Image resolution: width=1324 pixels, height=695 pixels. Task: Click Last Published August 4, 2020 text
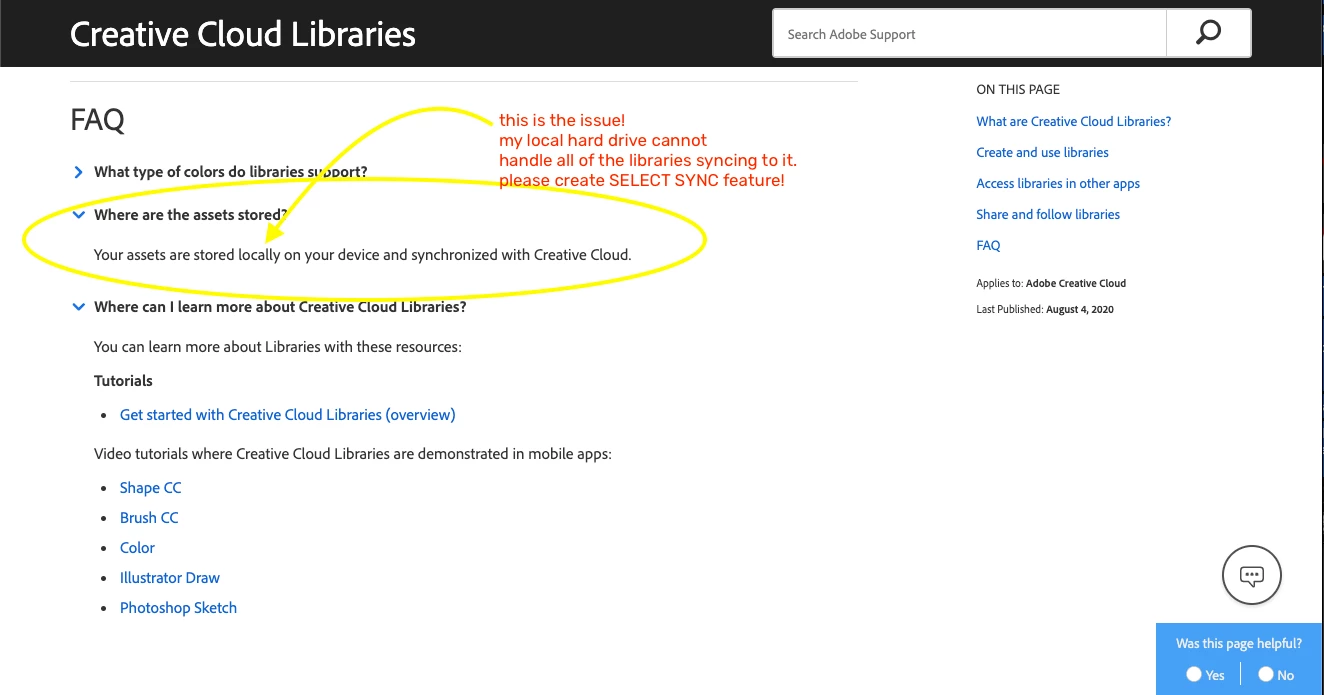coord(1045,309)
